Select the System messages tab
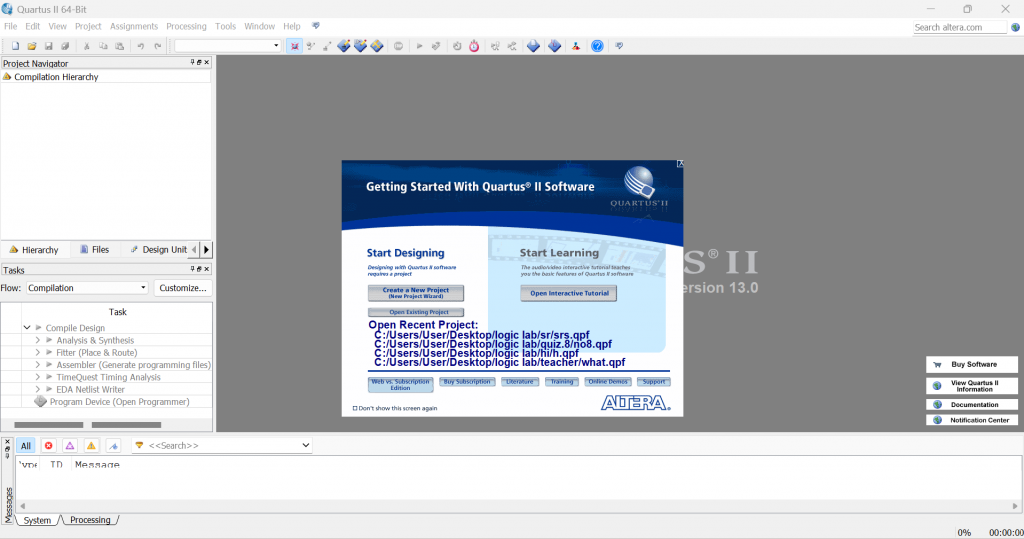 click(37, 520)
